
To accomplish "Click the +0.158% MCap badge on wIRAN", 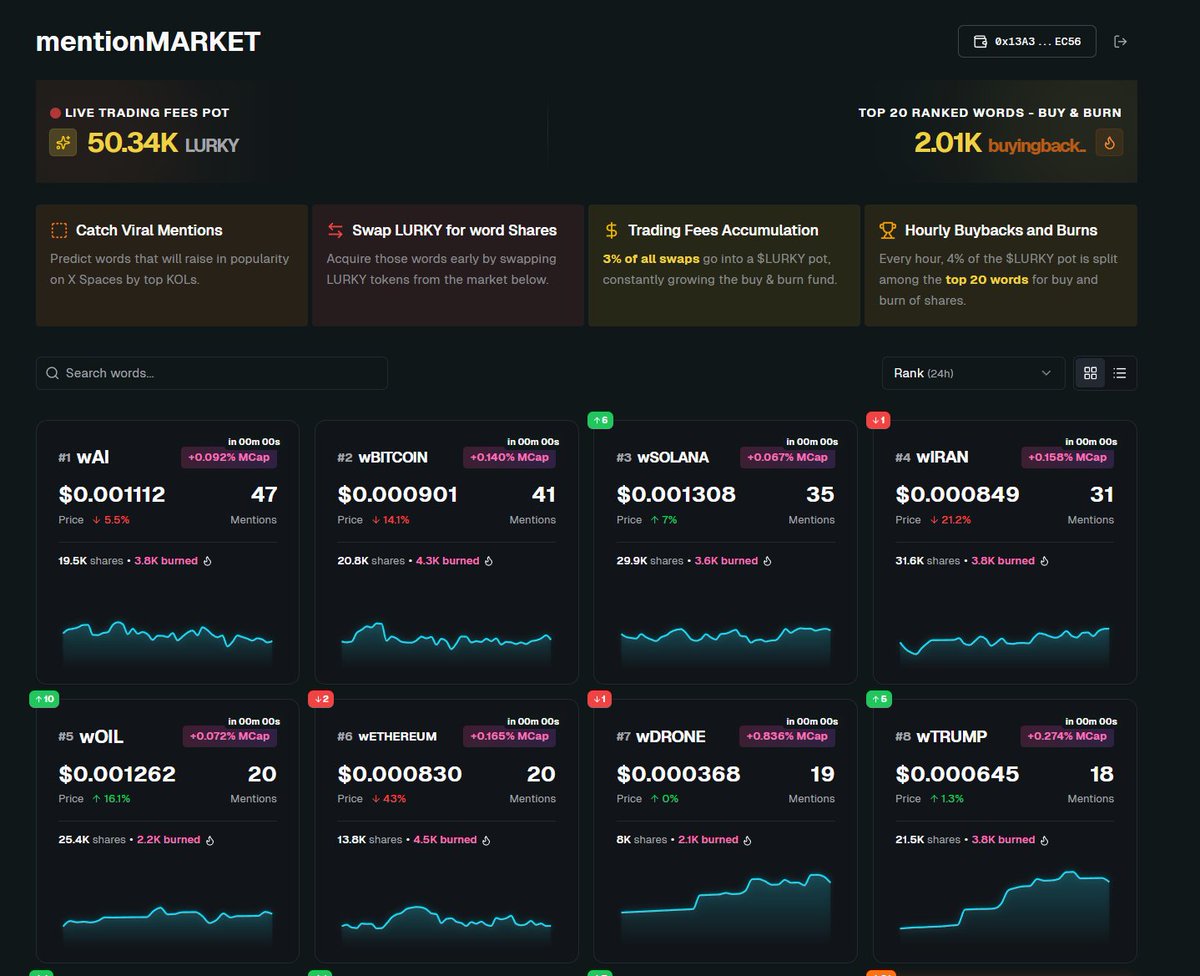I will [x=1065, y=457].
